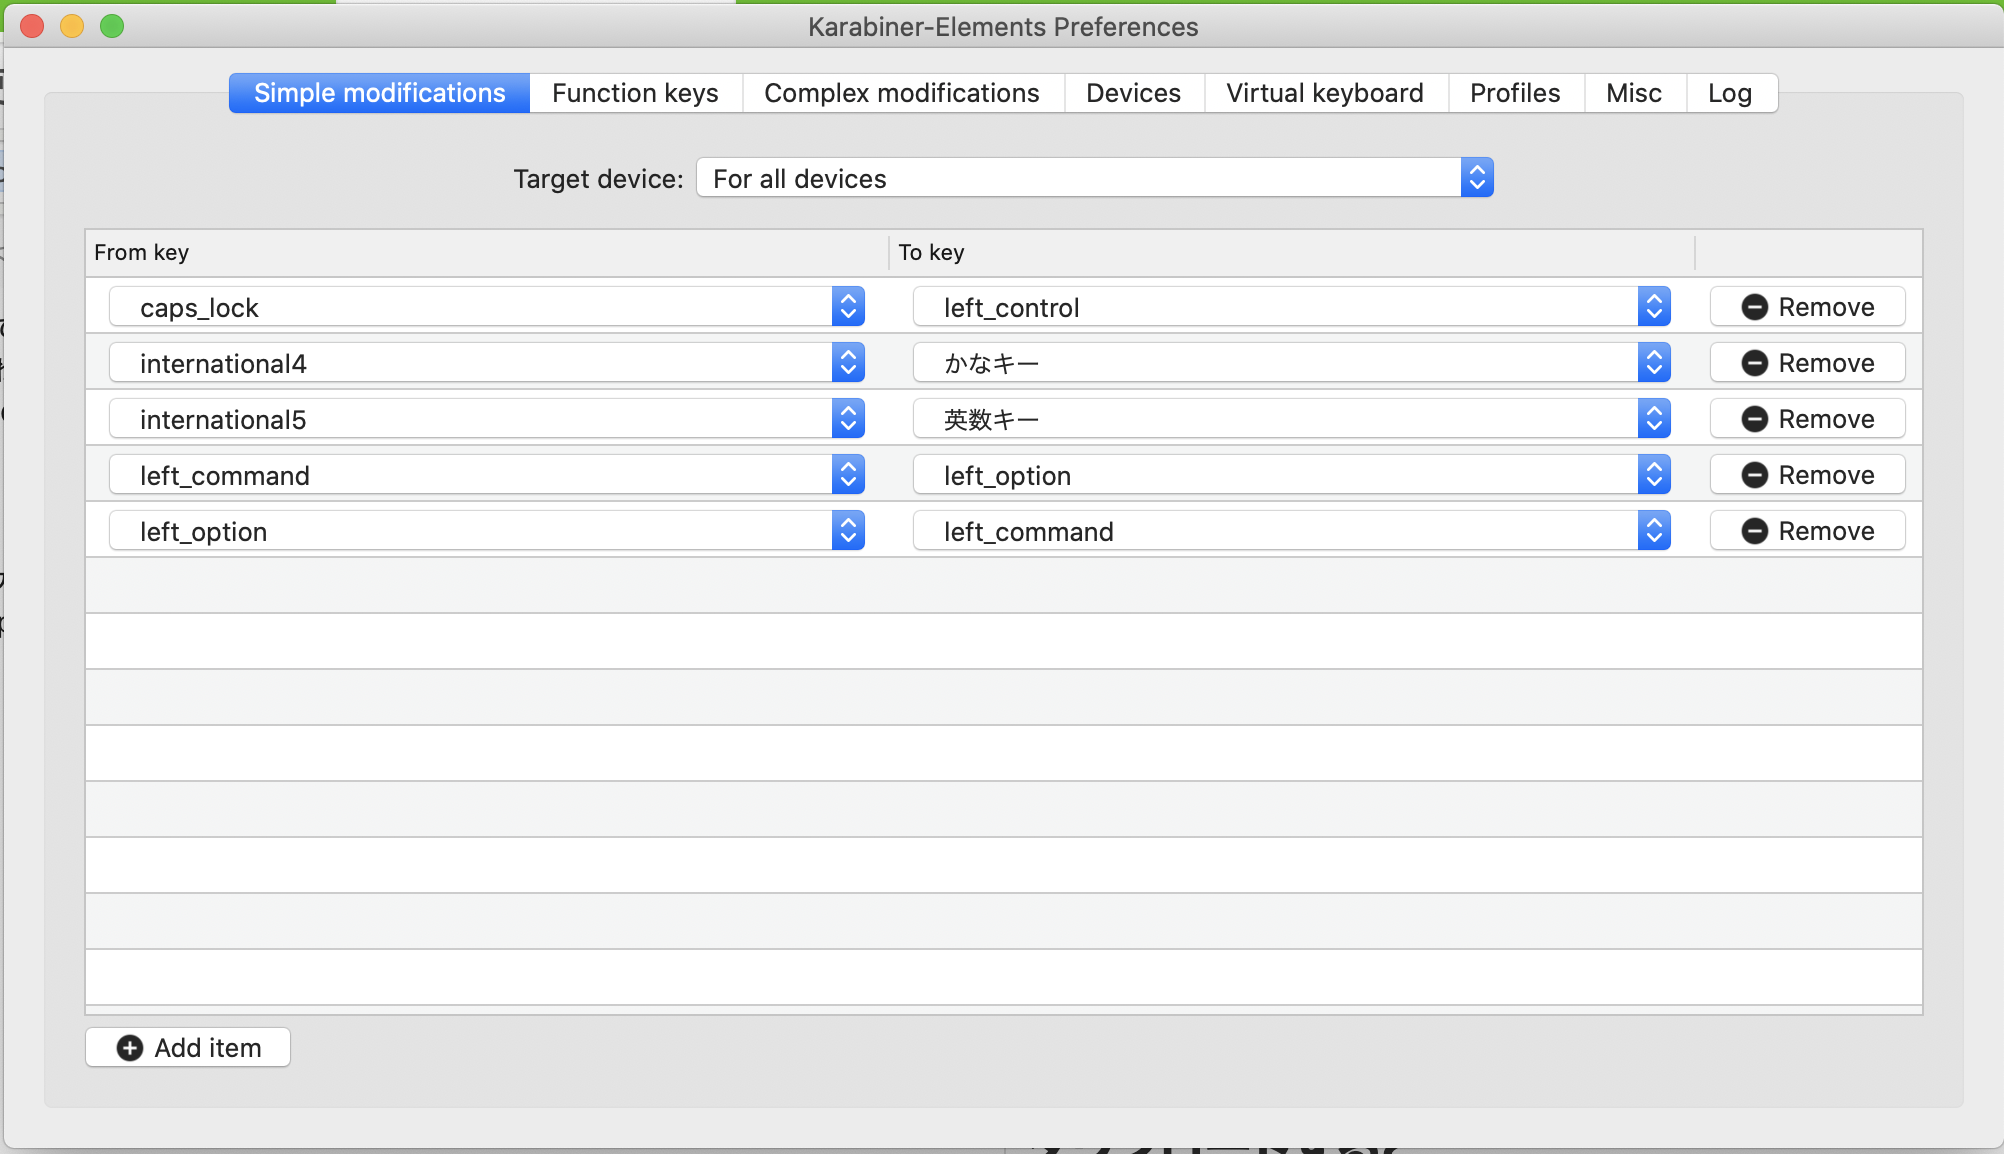Image resolution: width=2004 pixels, height=1154 pixels.
Task: Change left_option to-key dropdown
Action: pos(1292,475)
